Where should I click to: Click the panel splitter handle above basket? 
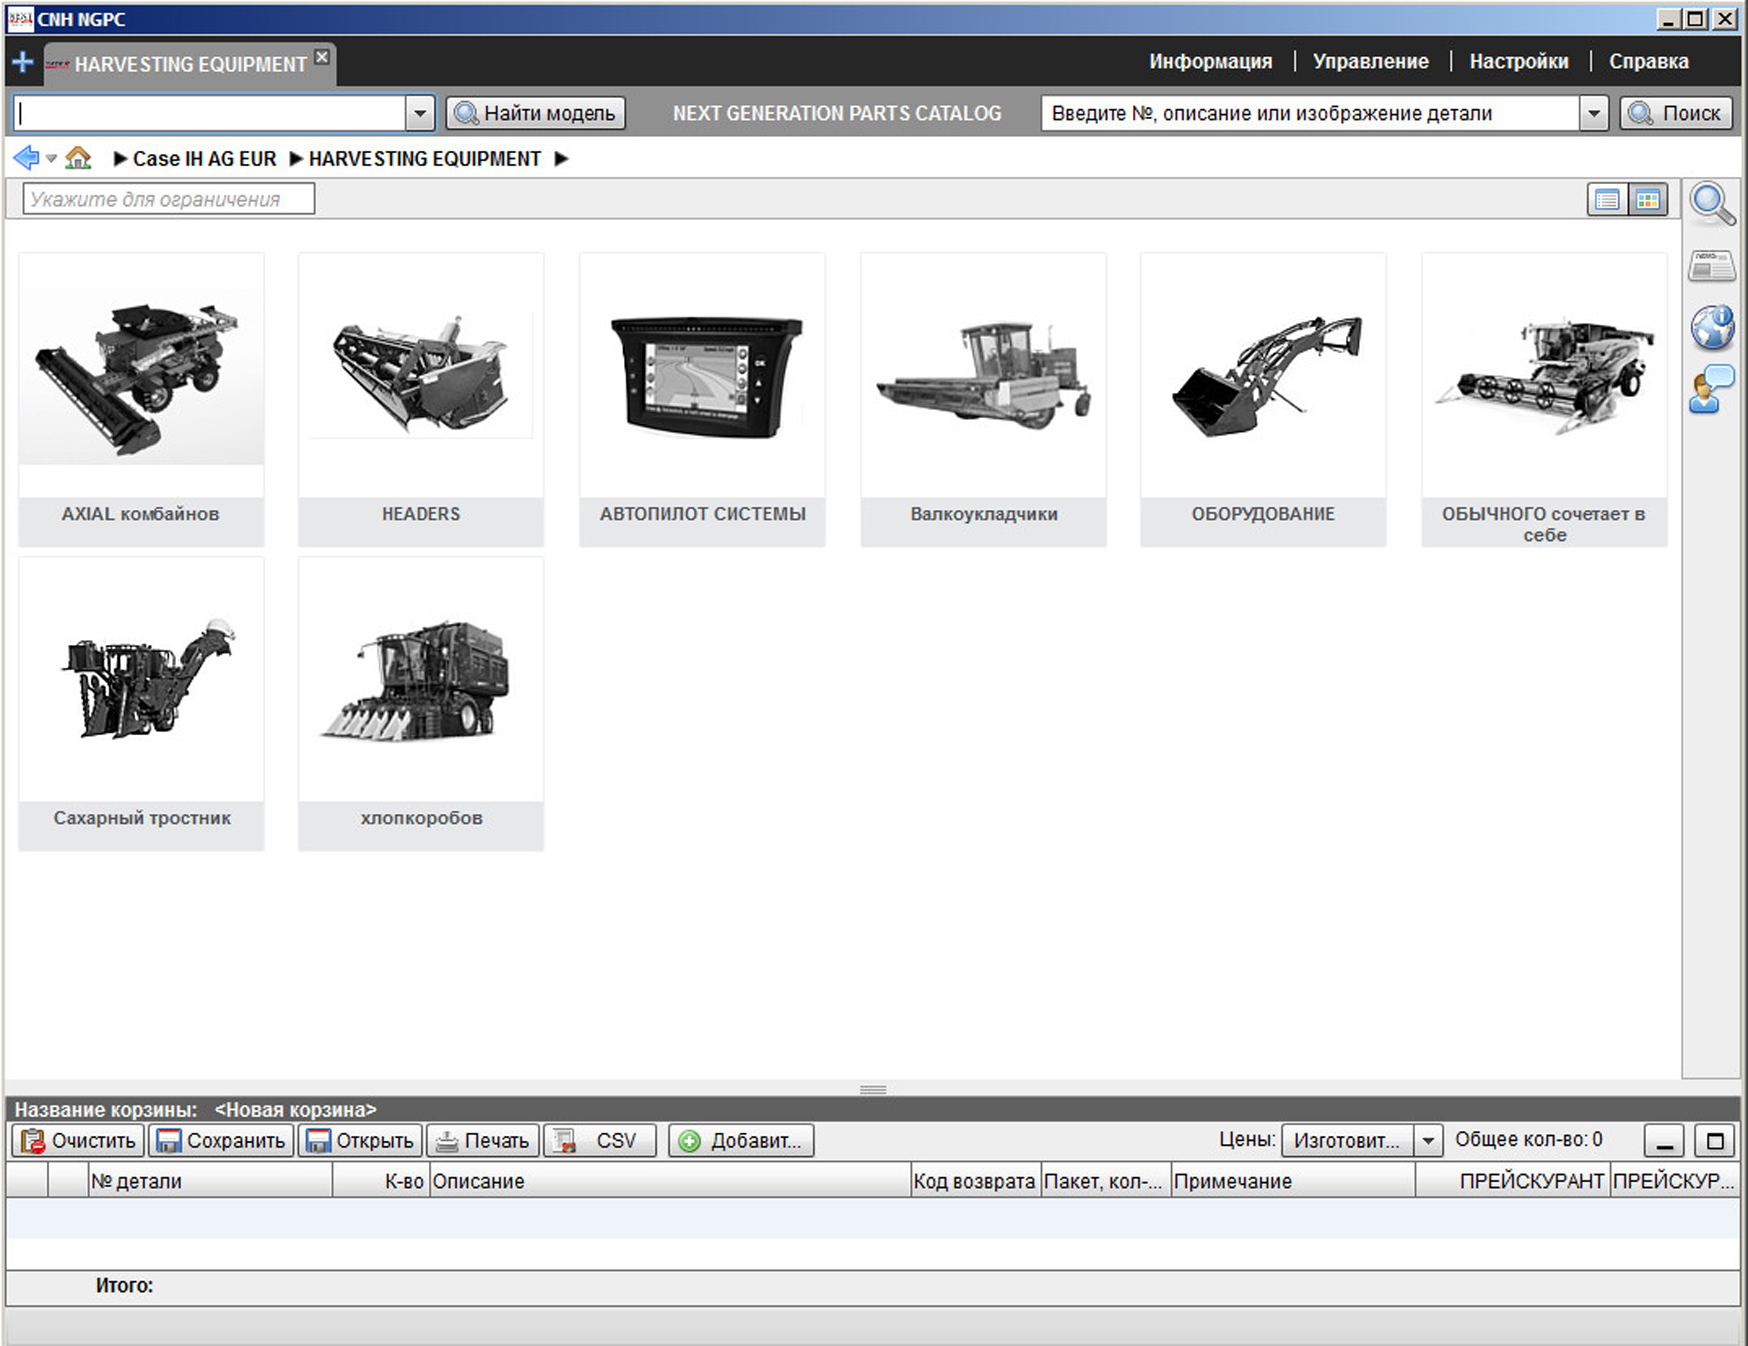click(x=872, y=1089)
